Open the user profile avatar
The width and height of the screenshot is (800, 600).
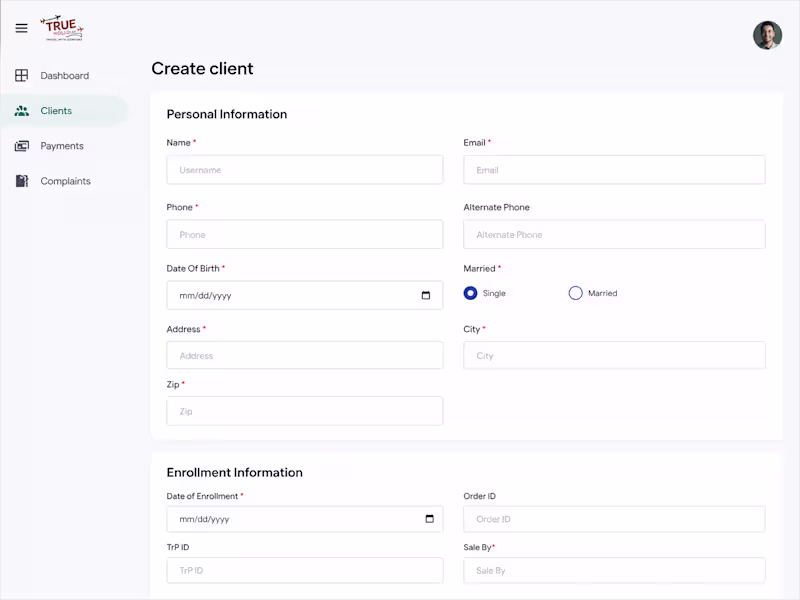767,35
